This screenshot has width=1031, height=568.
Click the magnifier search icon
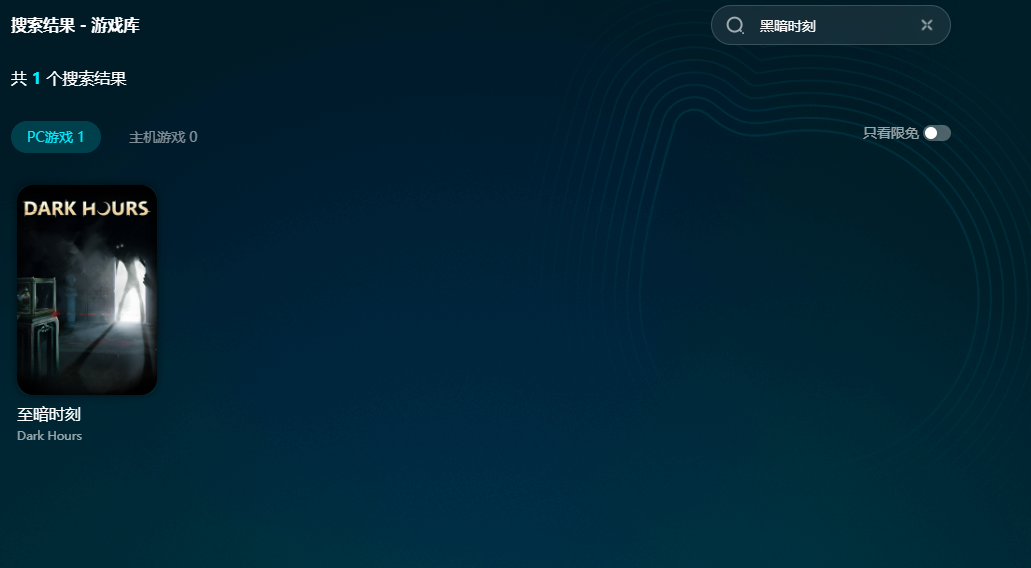coord(734,26)
